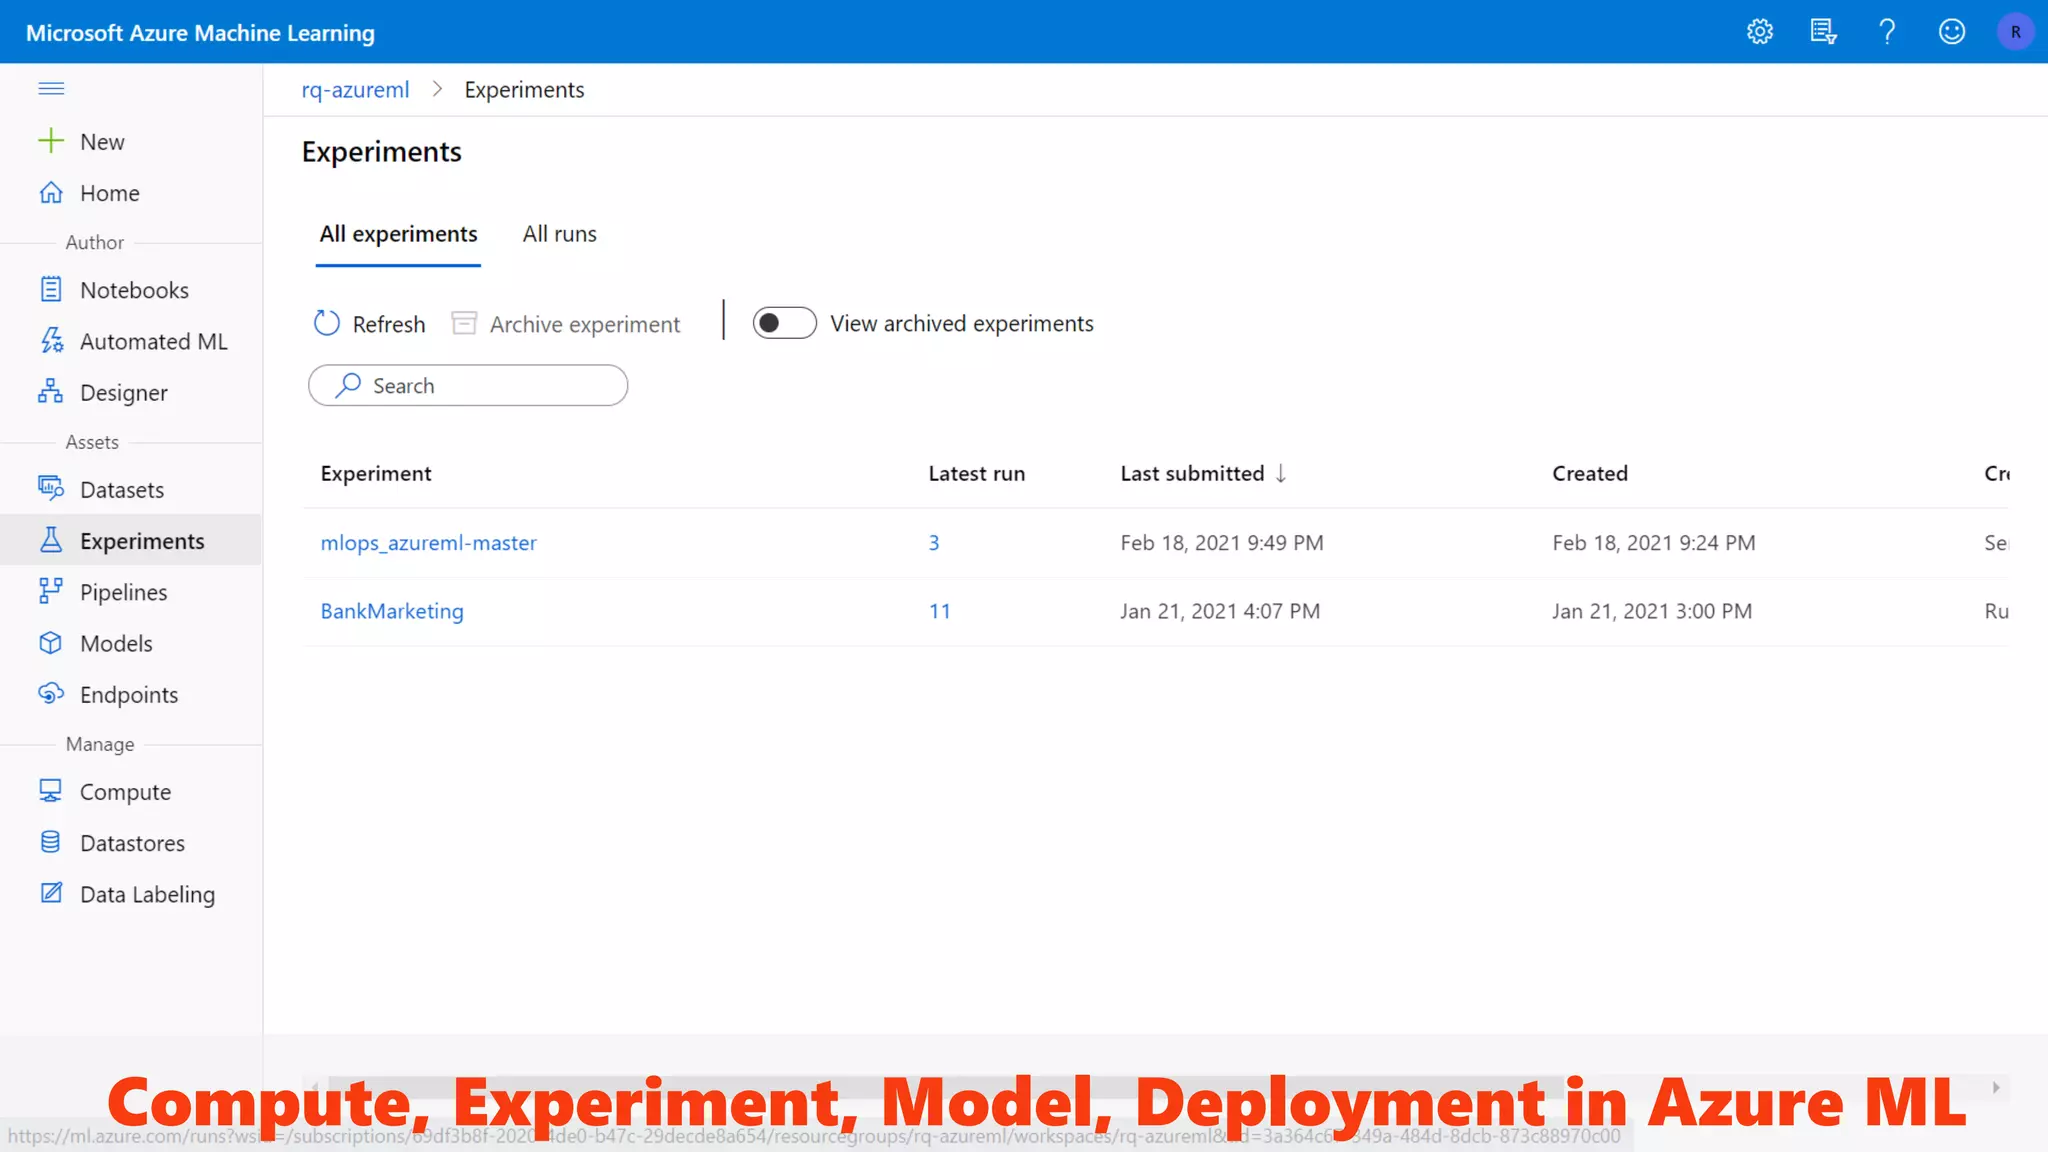Screen dimensions: 2048x1152
Task: Click the magnifier icon in Search box
Action: pos(347,385)
